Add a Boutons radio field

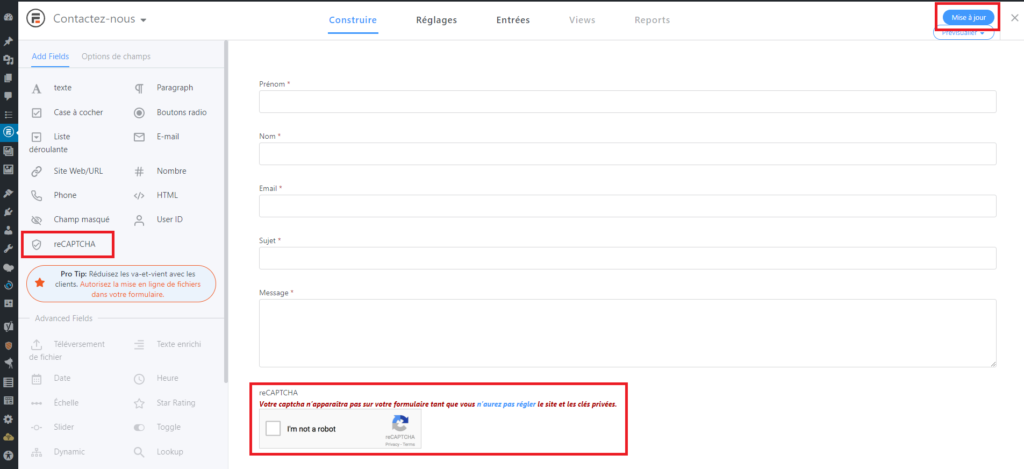pyautogui.click(x=181, y=112)
